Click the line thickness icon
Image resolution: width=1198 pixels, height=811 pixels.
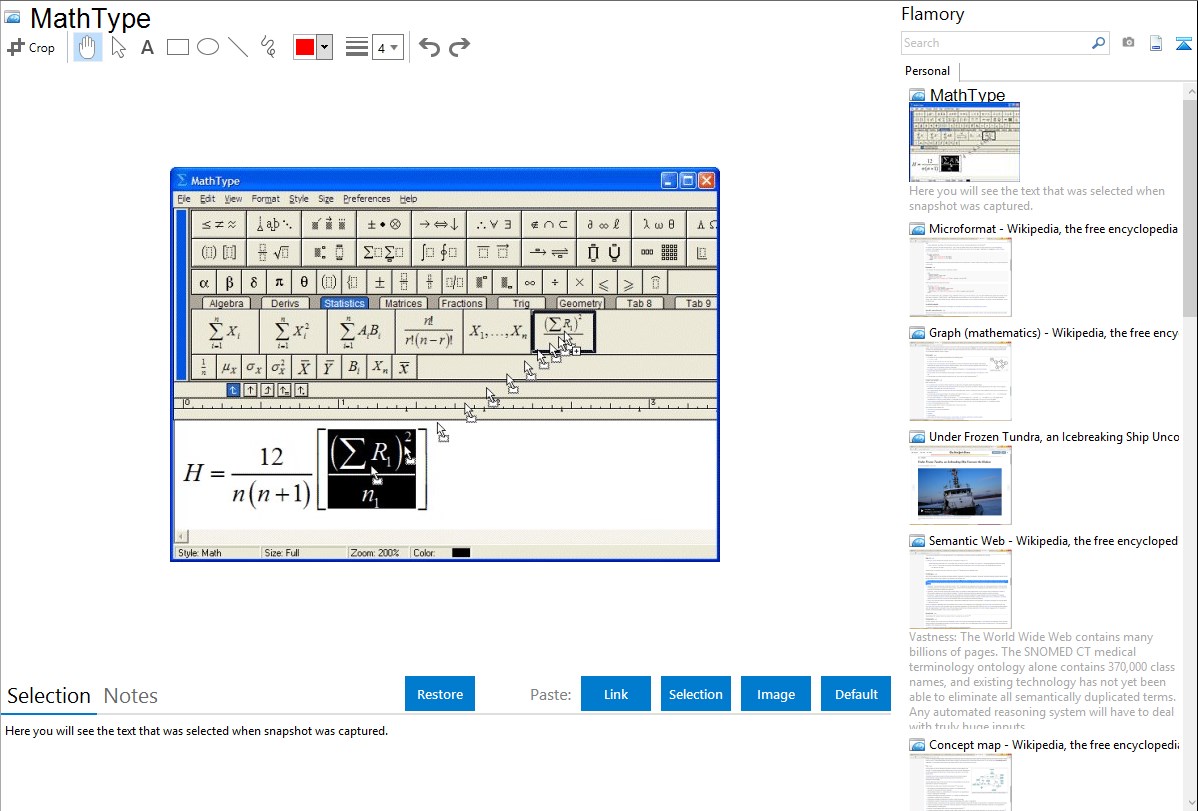(x=357, y=47)
